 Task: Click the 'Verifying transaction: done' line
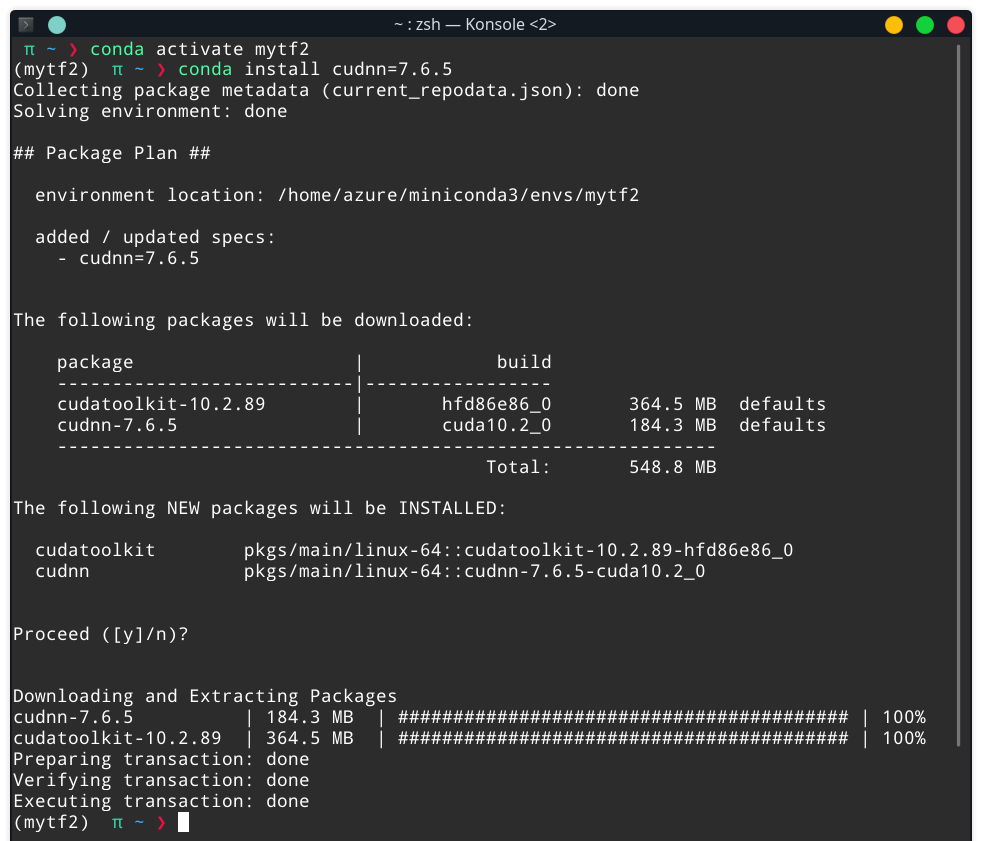tap(162, 781)
